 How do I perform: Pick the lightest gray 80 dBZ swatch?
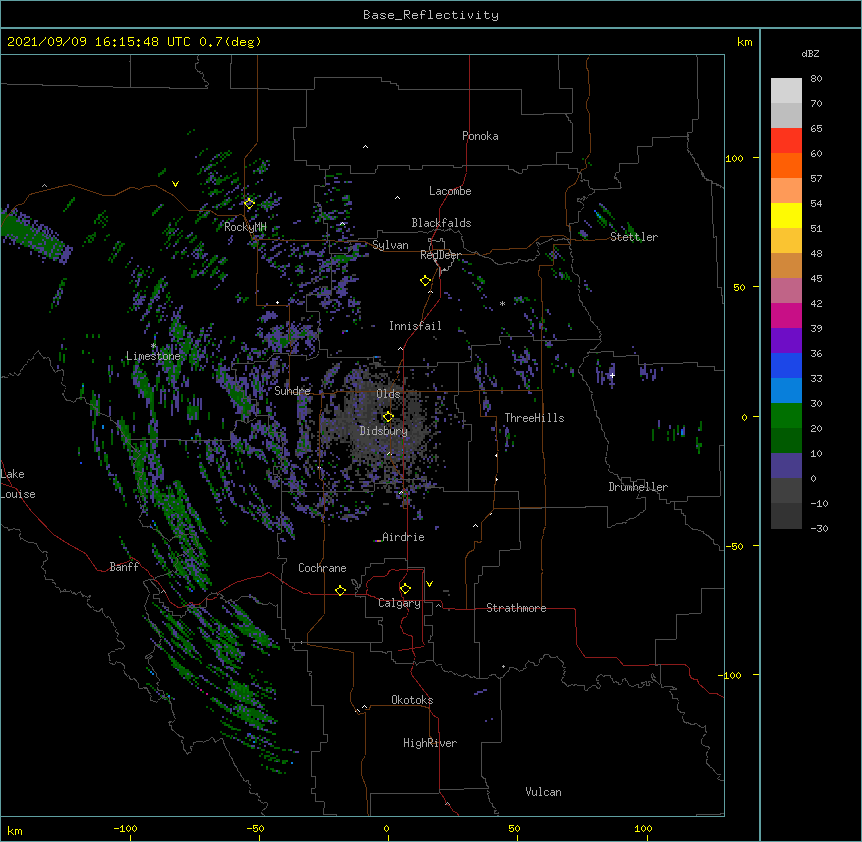(x=786, y=91)
